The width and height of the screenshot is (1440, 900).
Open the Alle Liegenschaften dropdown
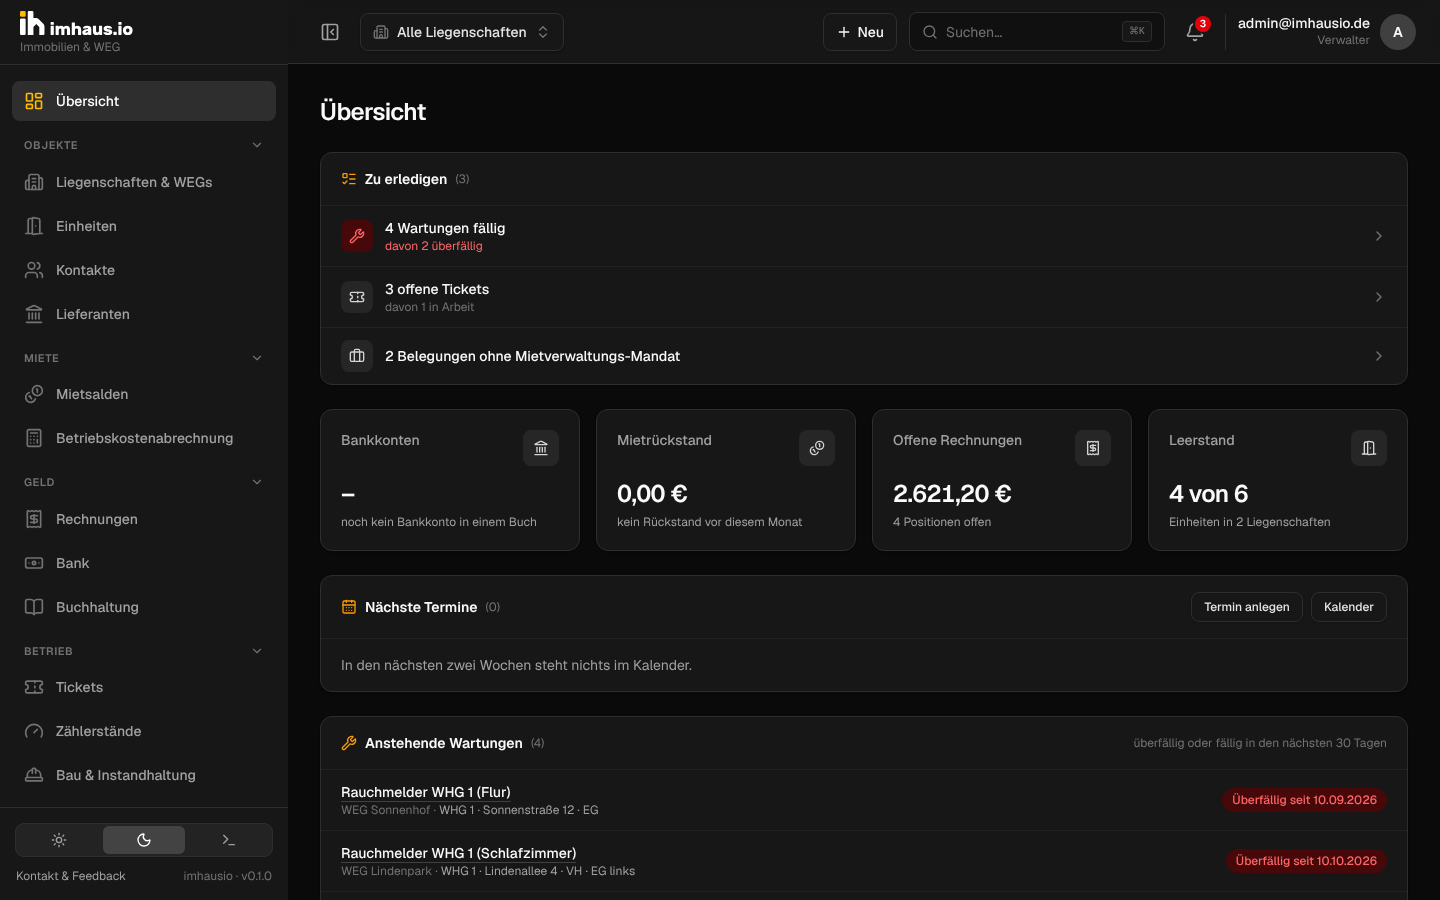(462, 32)
